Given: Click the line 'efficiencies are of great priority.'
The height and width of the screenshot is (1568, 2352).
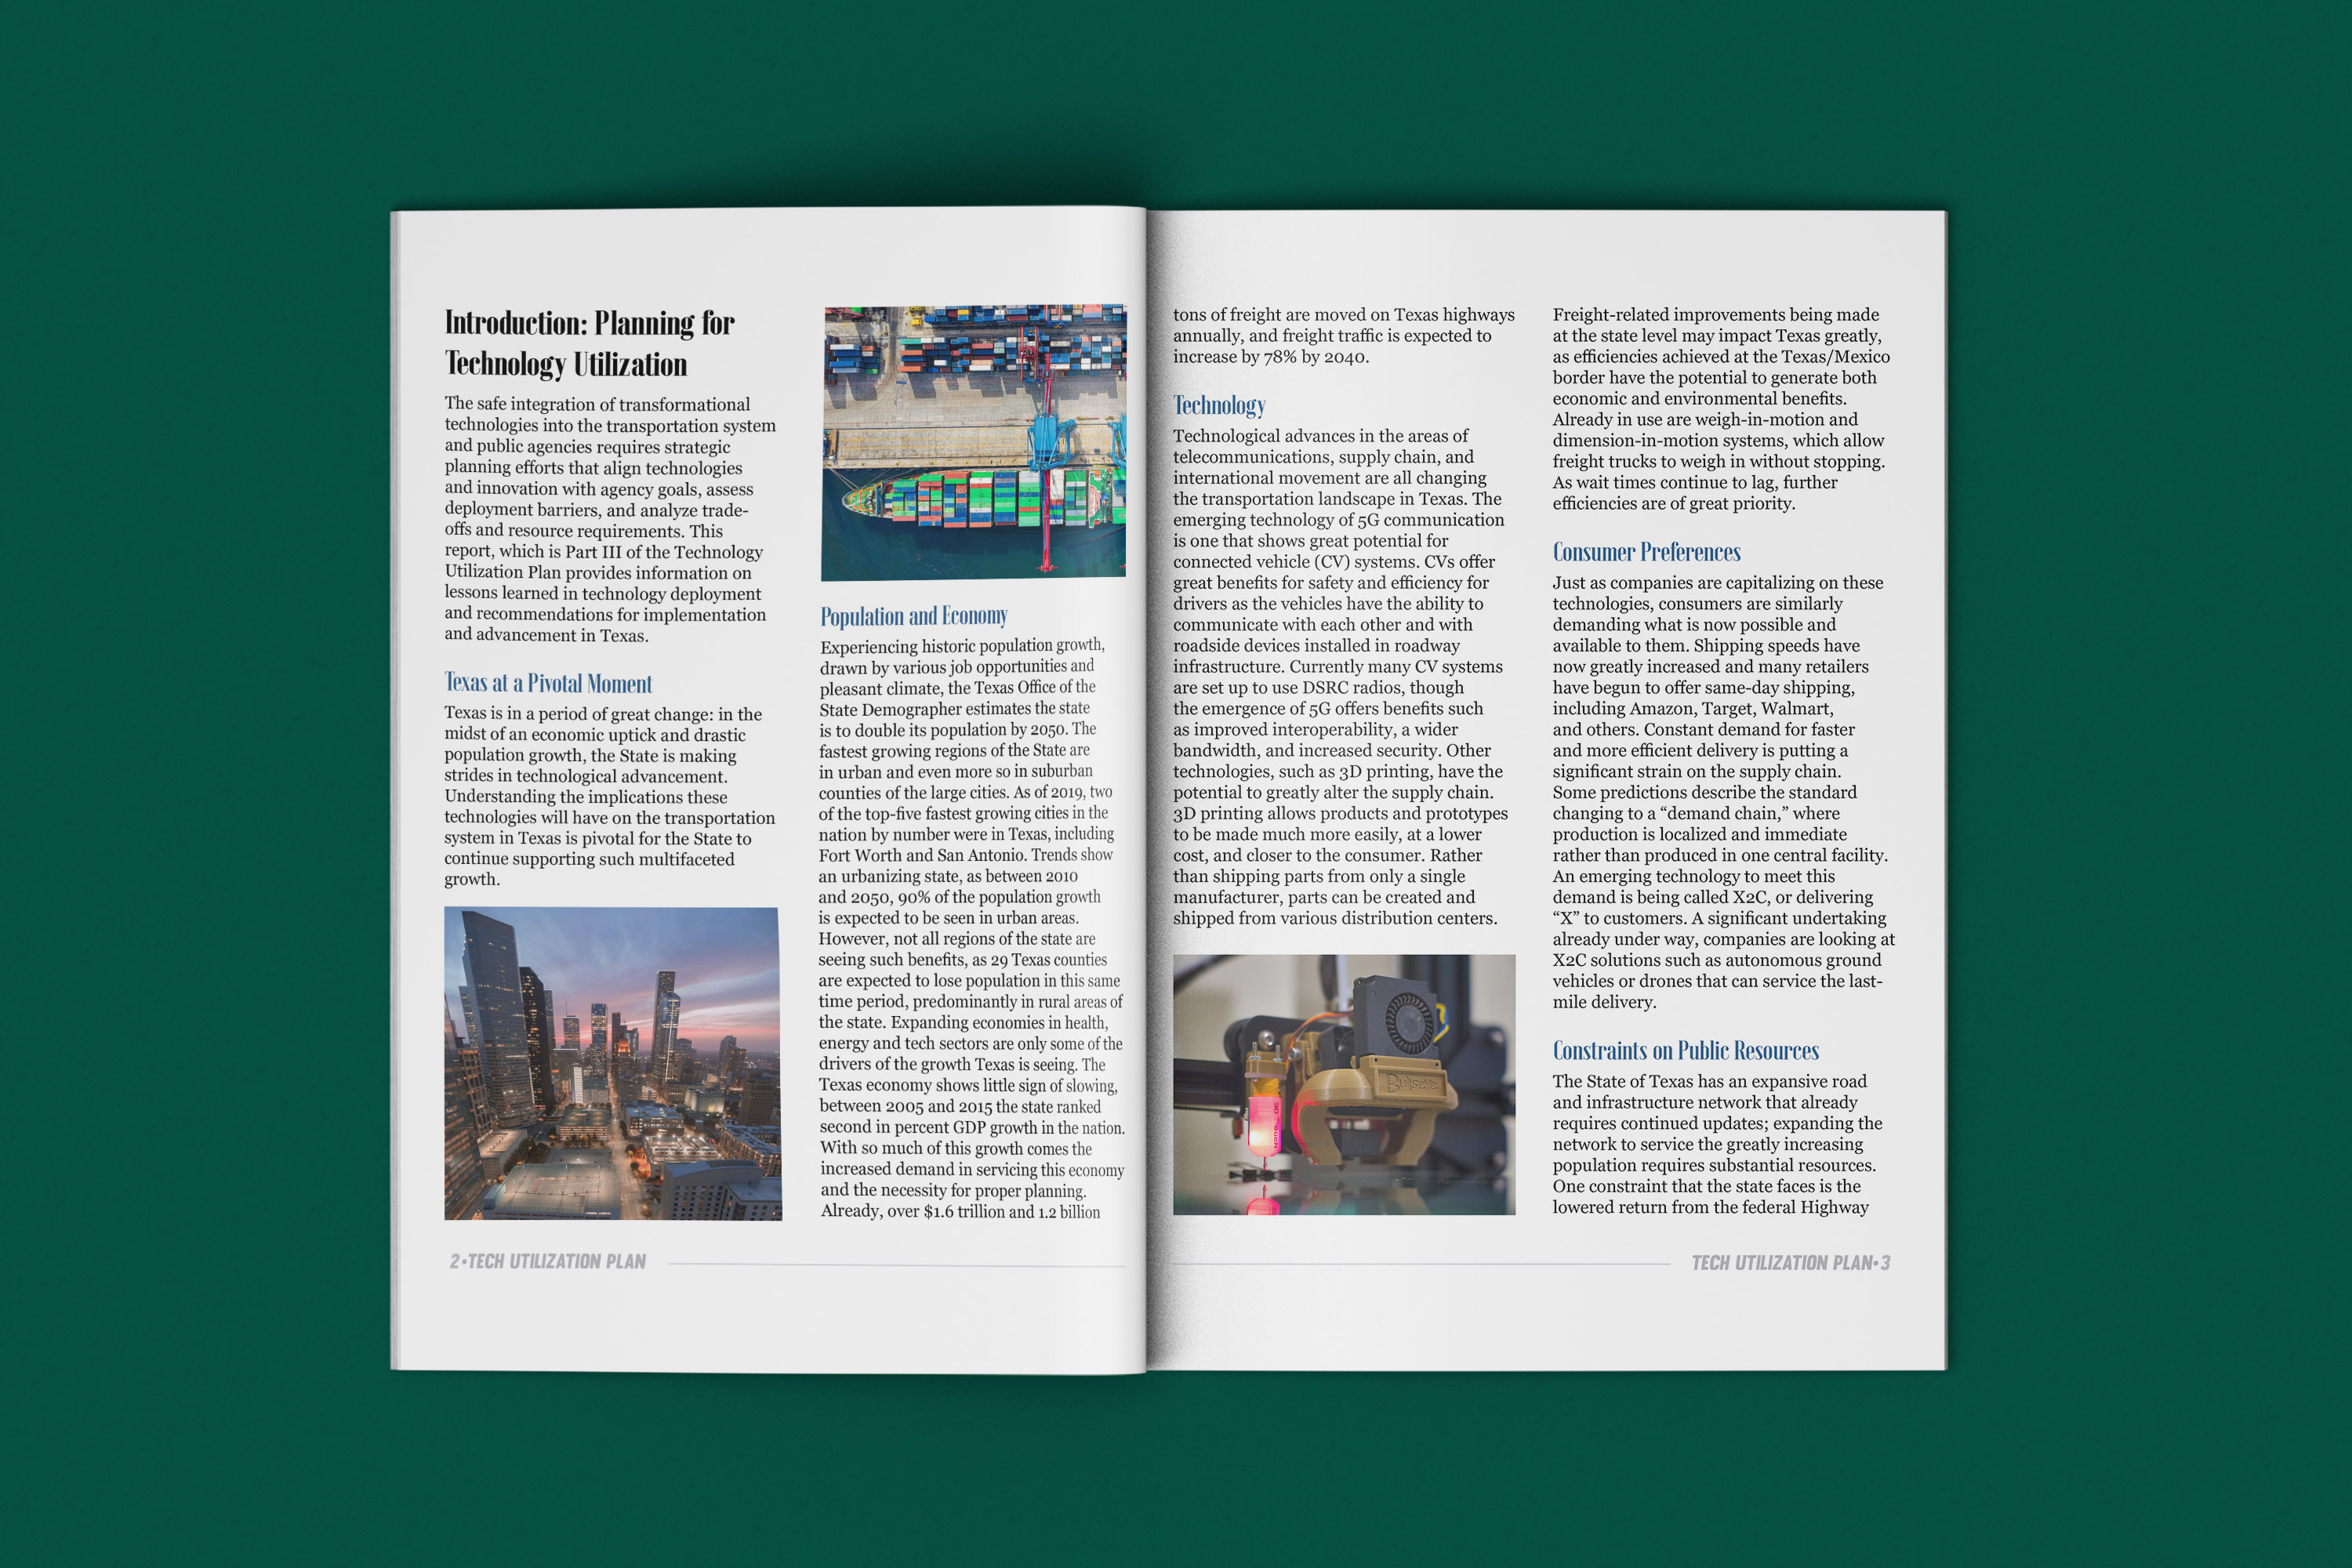Looking at the screenshot, I should pyautogui.click(x=1674, y=504).
